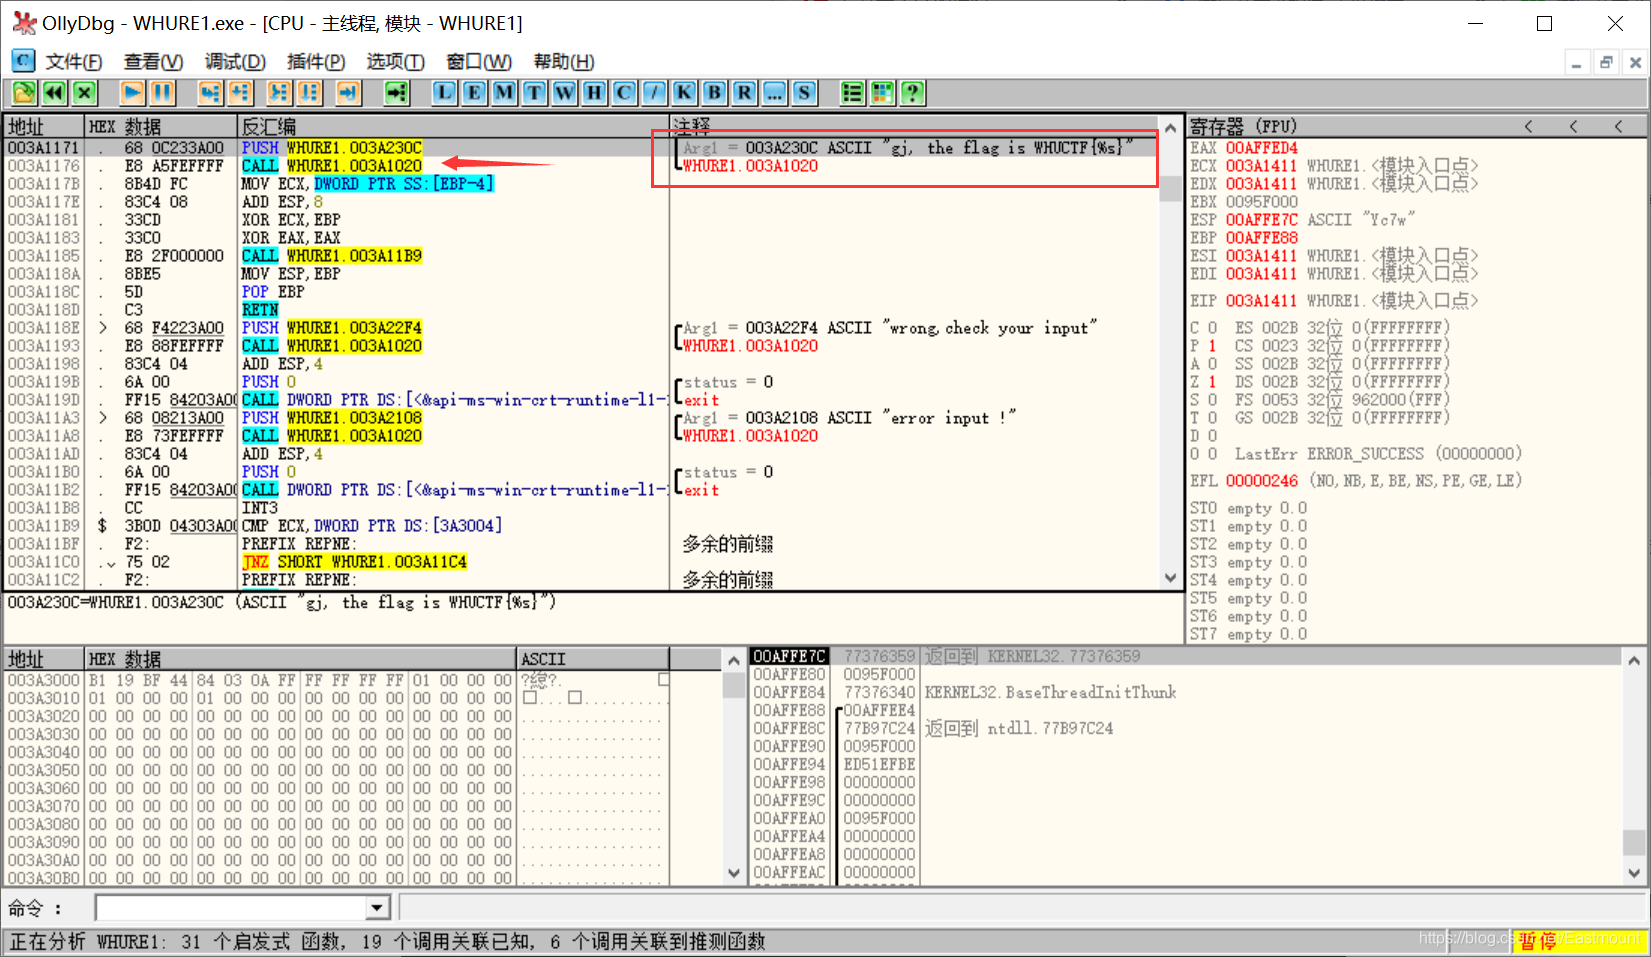Open the Memory map with the M button
The image size is (1651, 957).
[504, 93]
